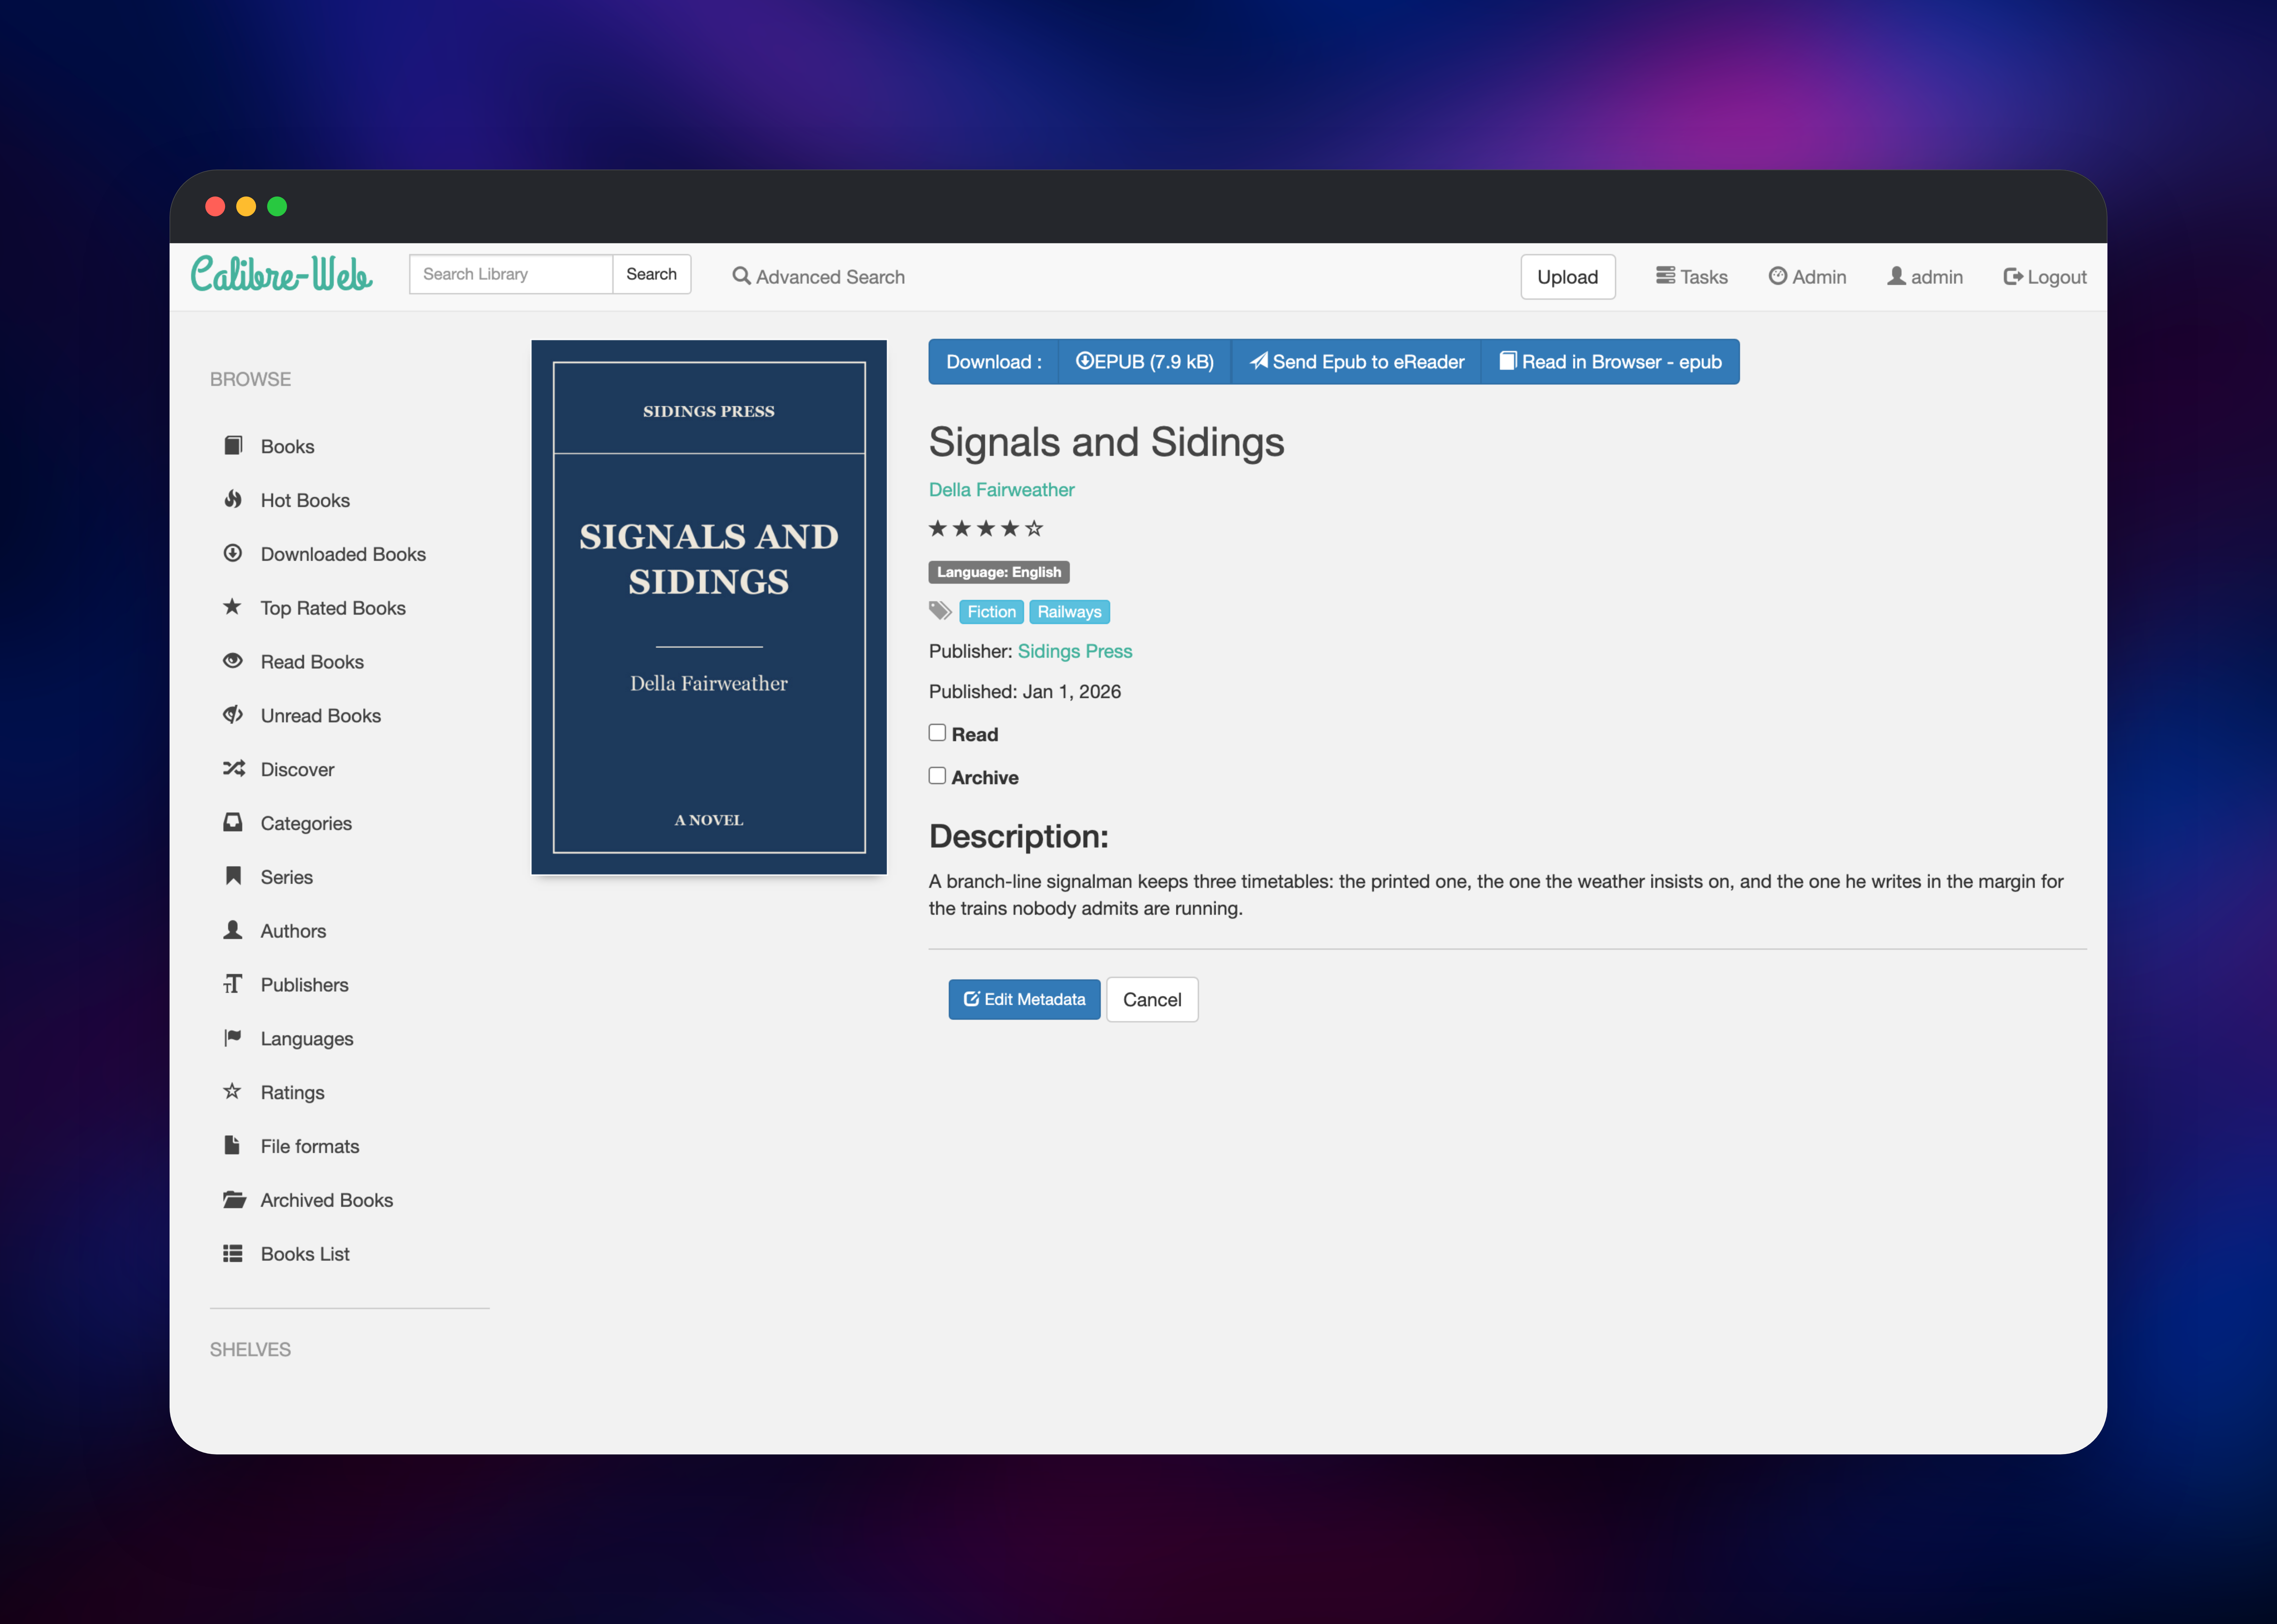Click the Language: English badge
Viewport: 2277px width, 1624px height.
(999, 572)
